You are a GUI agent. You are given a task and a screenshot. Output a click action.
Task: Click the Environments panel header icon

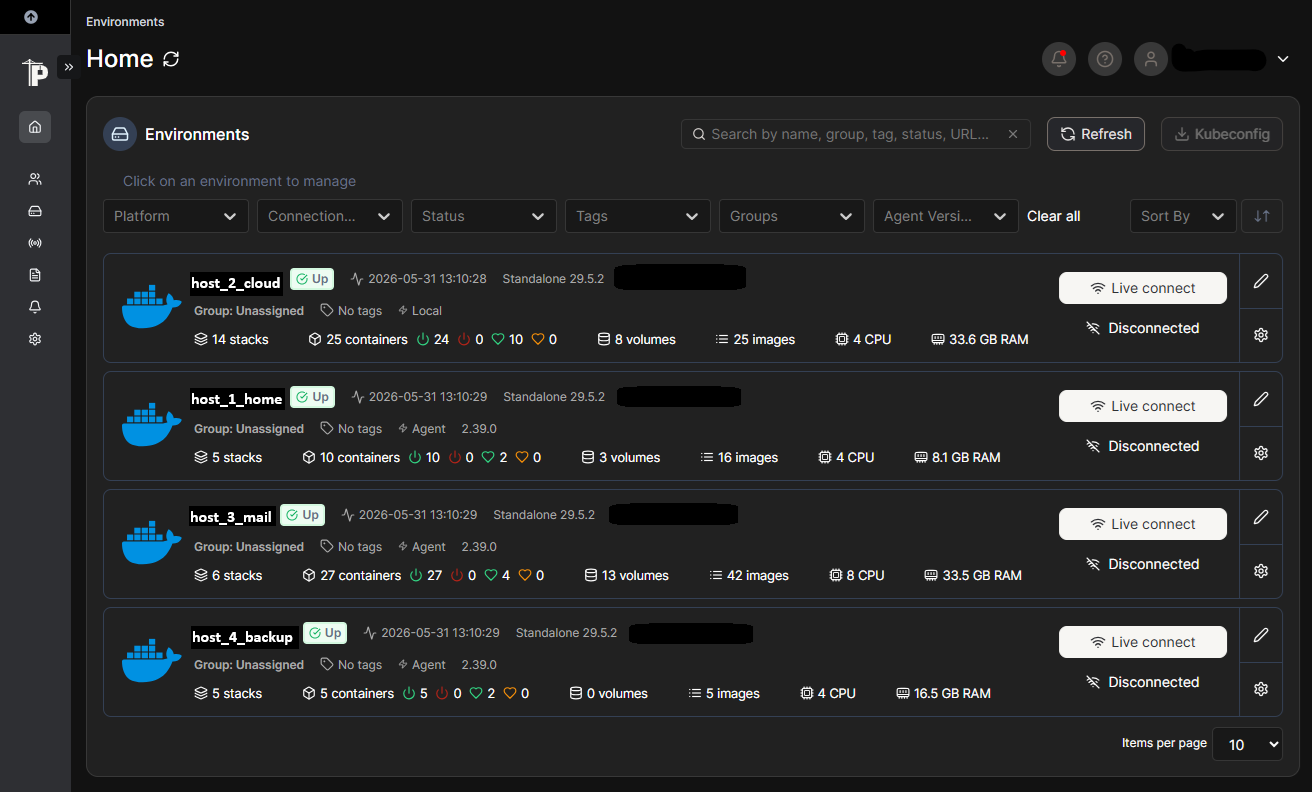(x=120, y=134)
